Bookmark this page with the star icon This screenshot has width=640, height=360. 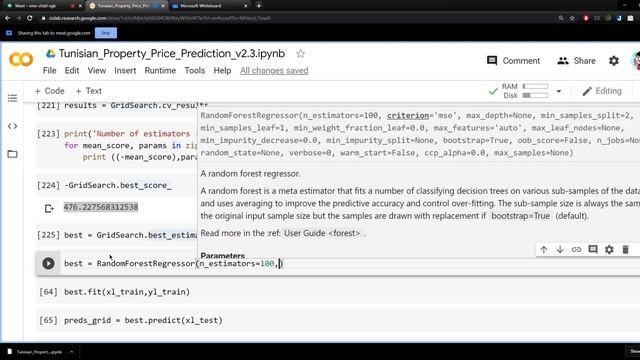click(x=572, y=18)
